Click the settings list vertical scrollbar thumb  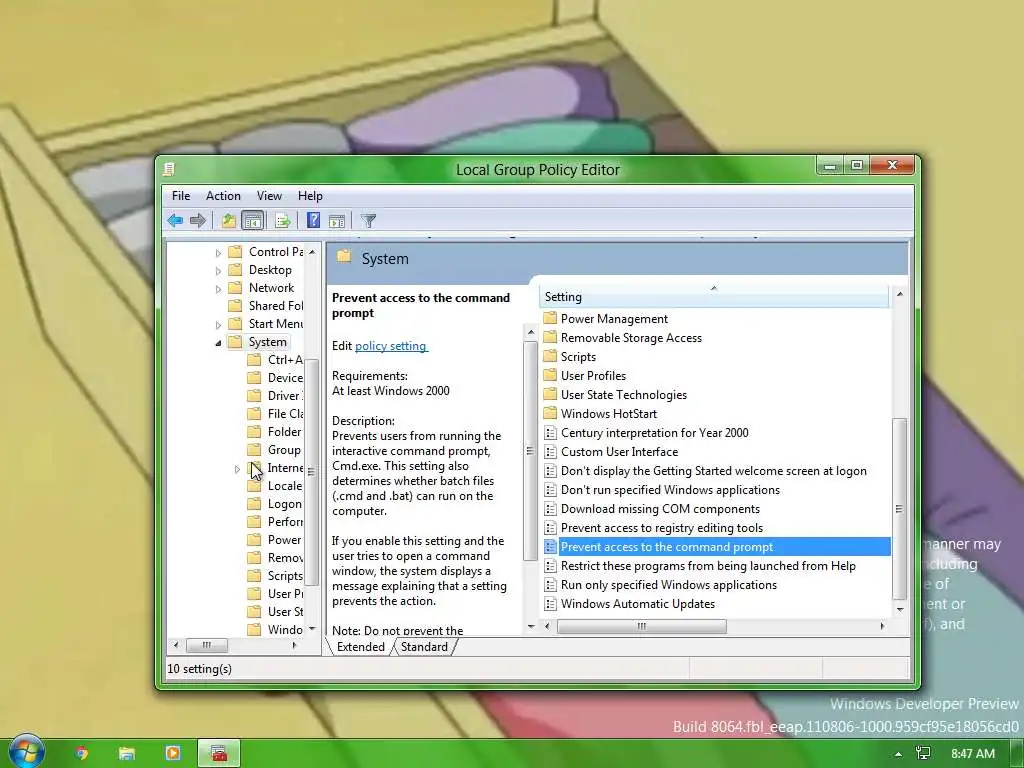(x=899, y=508)
